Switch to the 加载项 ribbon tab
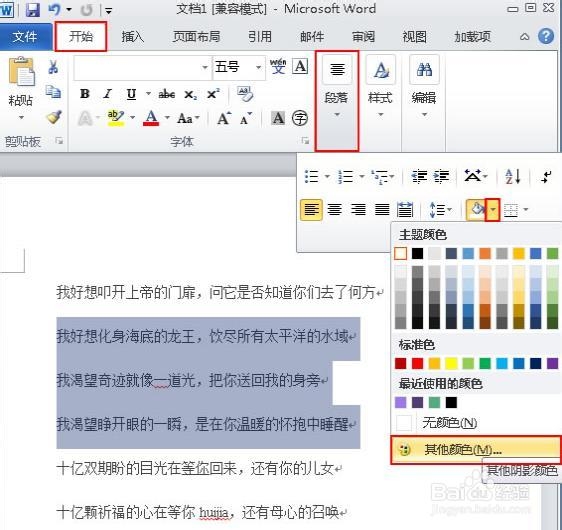This screenshot has width=562, height=530. [472, 37]
